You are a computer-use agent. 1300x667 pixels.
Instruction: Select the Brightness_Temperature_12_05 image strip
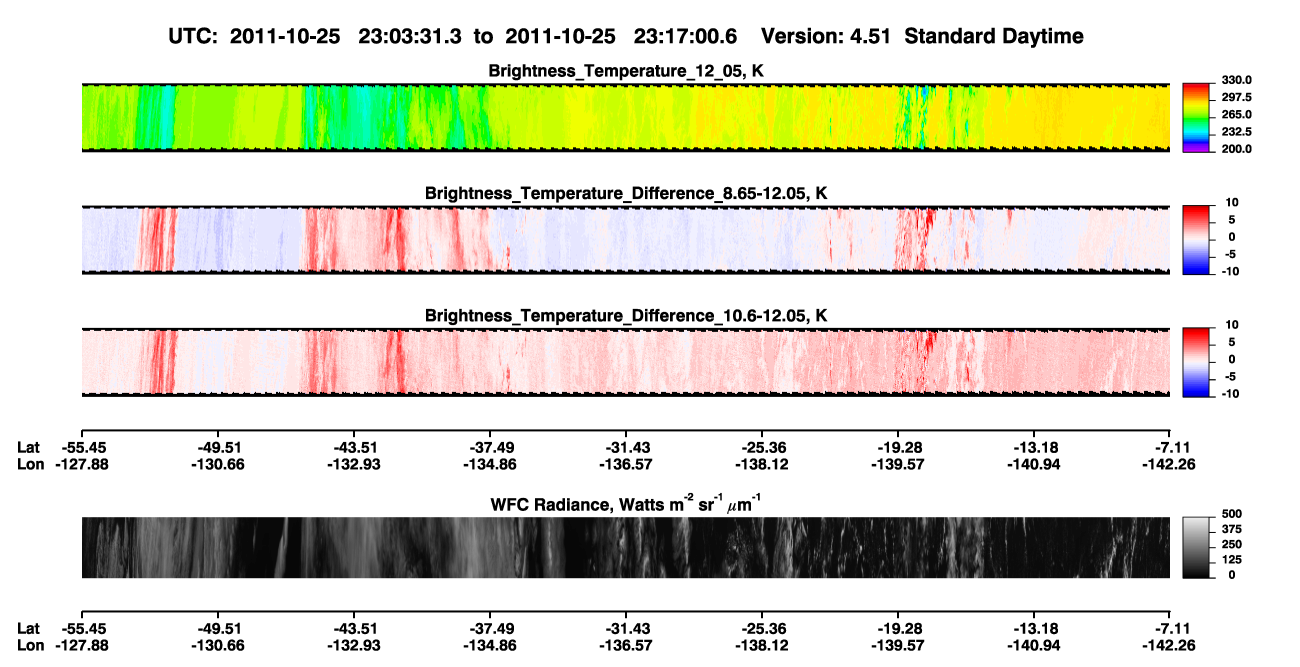click(x=625, y=118)
